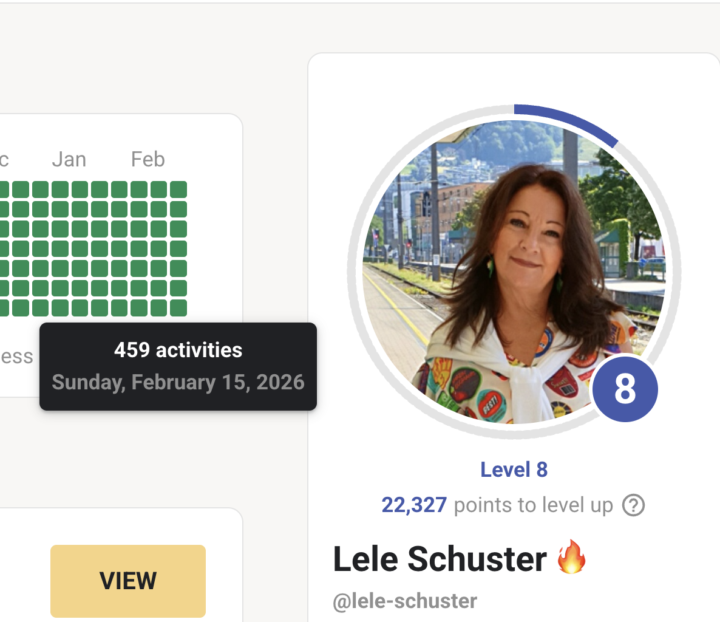Select the Jan month label
Screen dimensions: 720x622
pos(69,159)
